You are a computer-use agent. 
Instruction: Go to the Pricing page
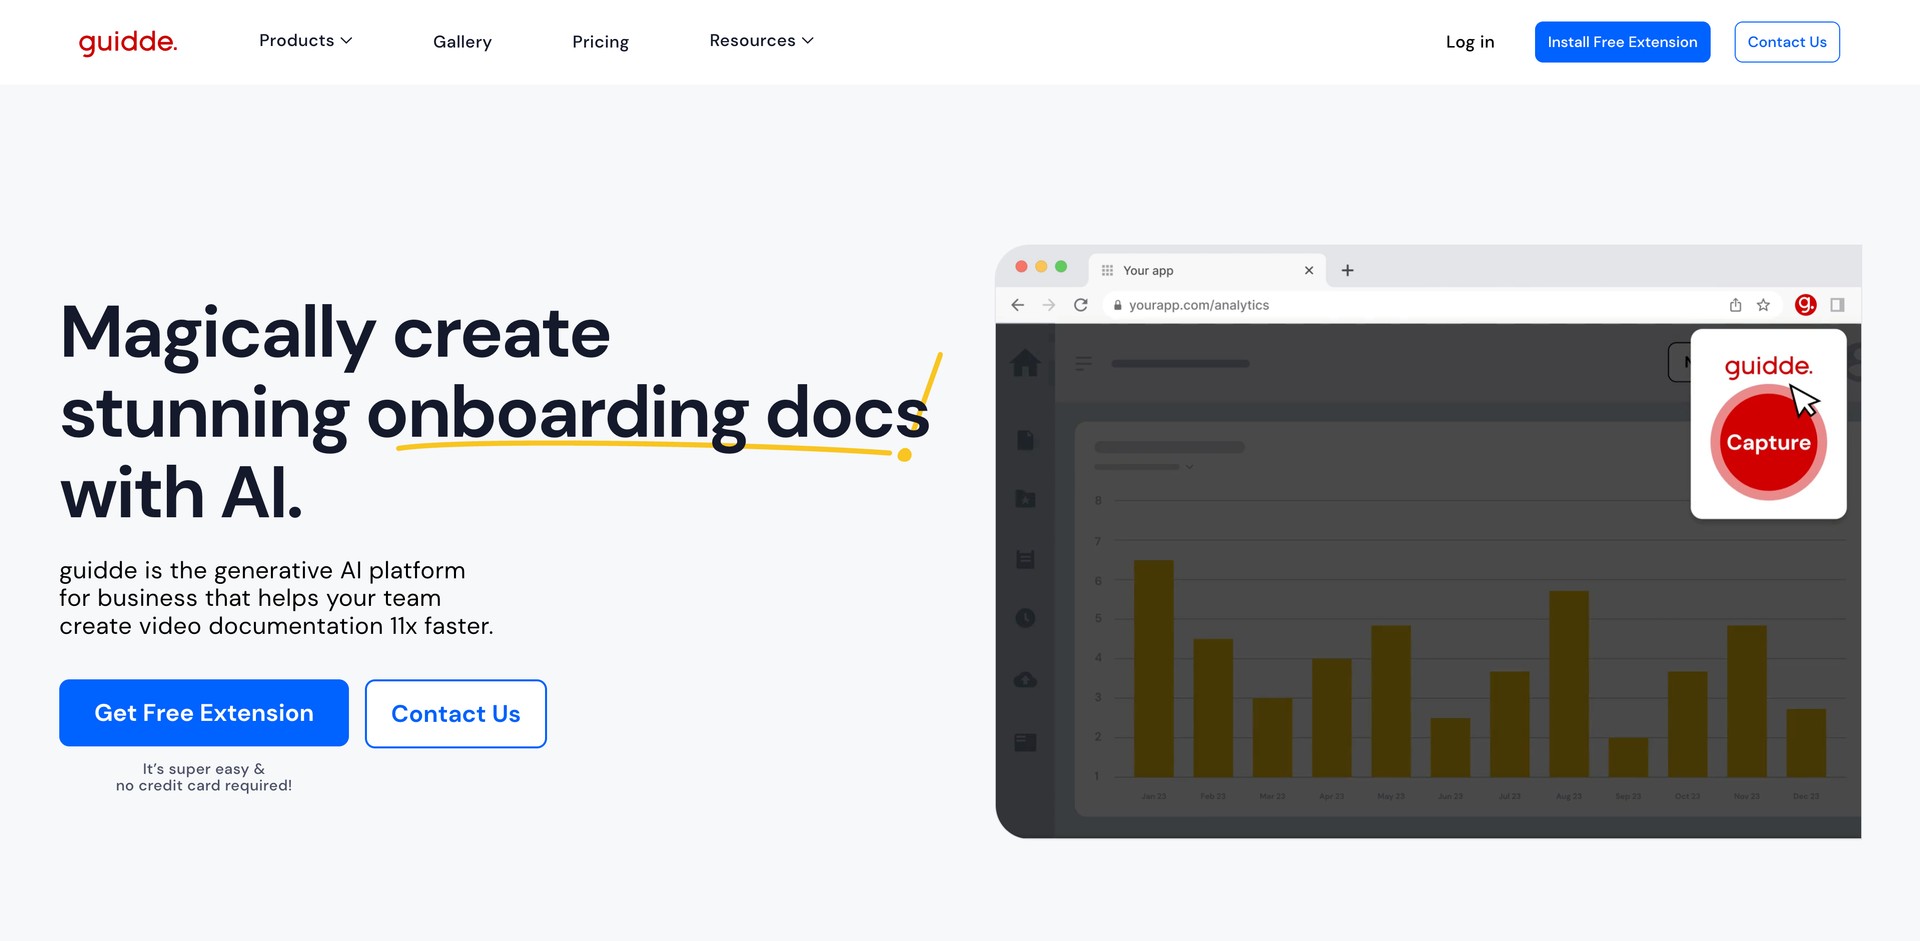pos(600,42)
